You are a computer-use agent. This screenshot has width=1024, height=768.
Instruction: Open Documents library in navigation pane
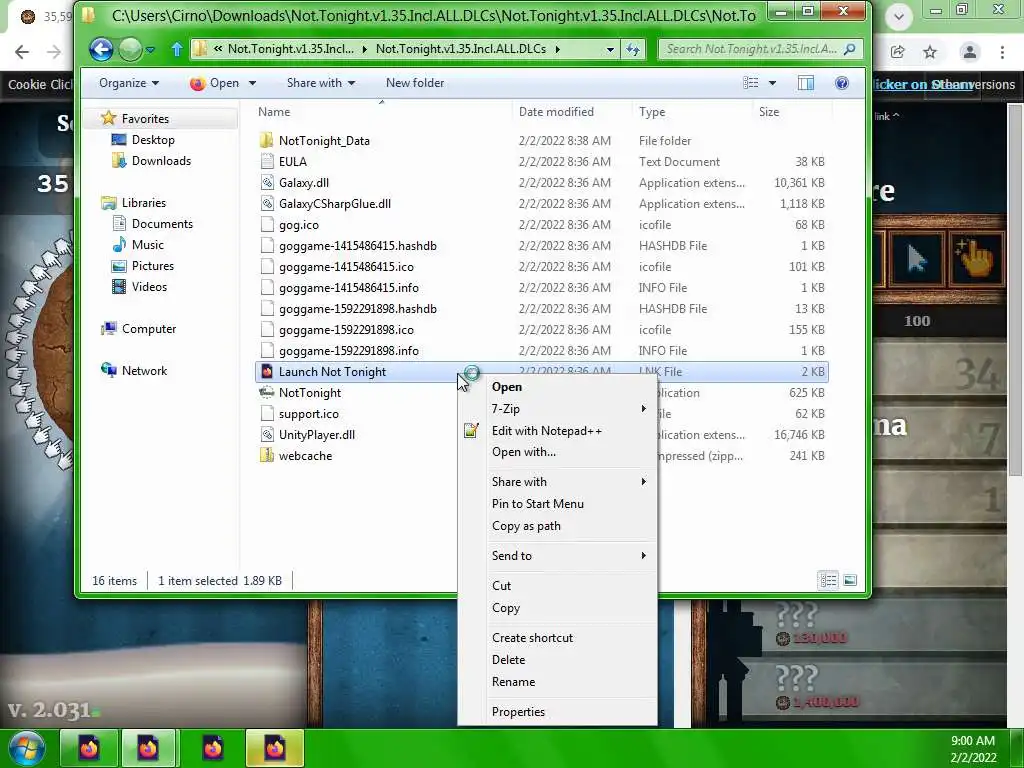[162, 223]
